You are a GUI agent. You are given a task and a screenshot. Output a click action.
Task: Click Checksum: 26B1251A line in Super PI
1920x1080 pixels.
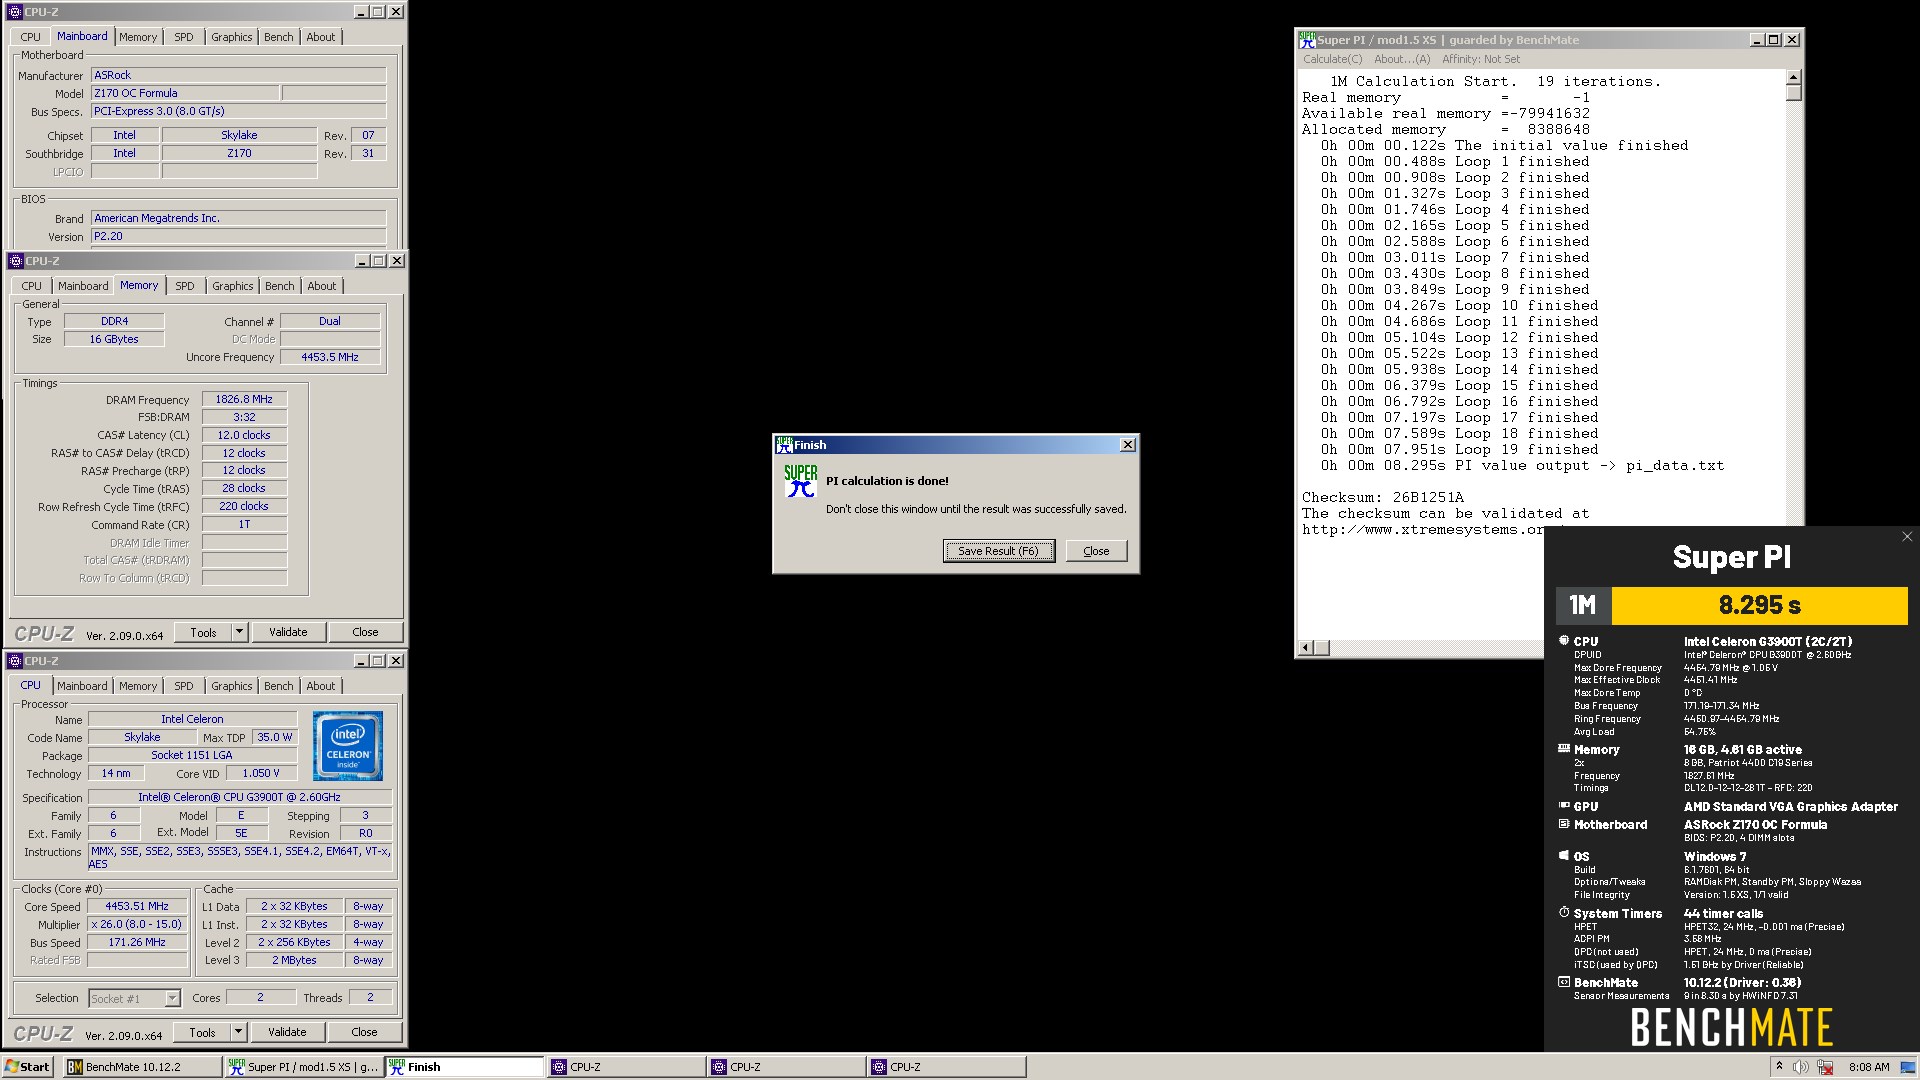click(x=1382, y=497)
